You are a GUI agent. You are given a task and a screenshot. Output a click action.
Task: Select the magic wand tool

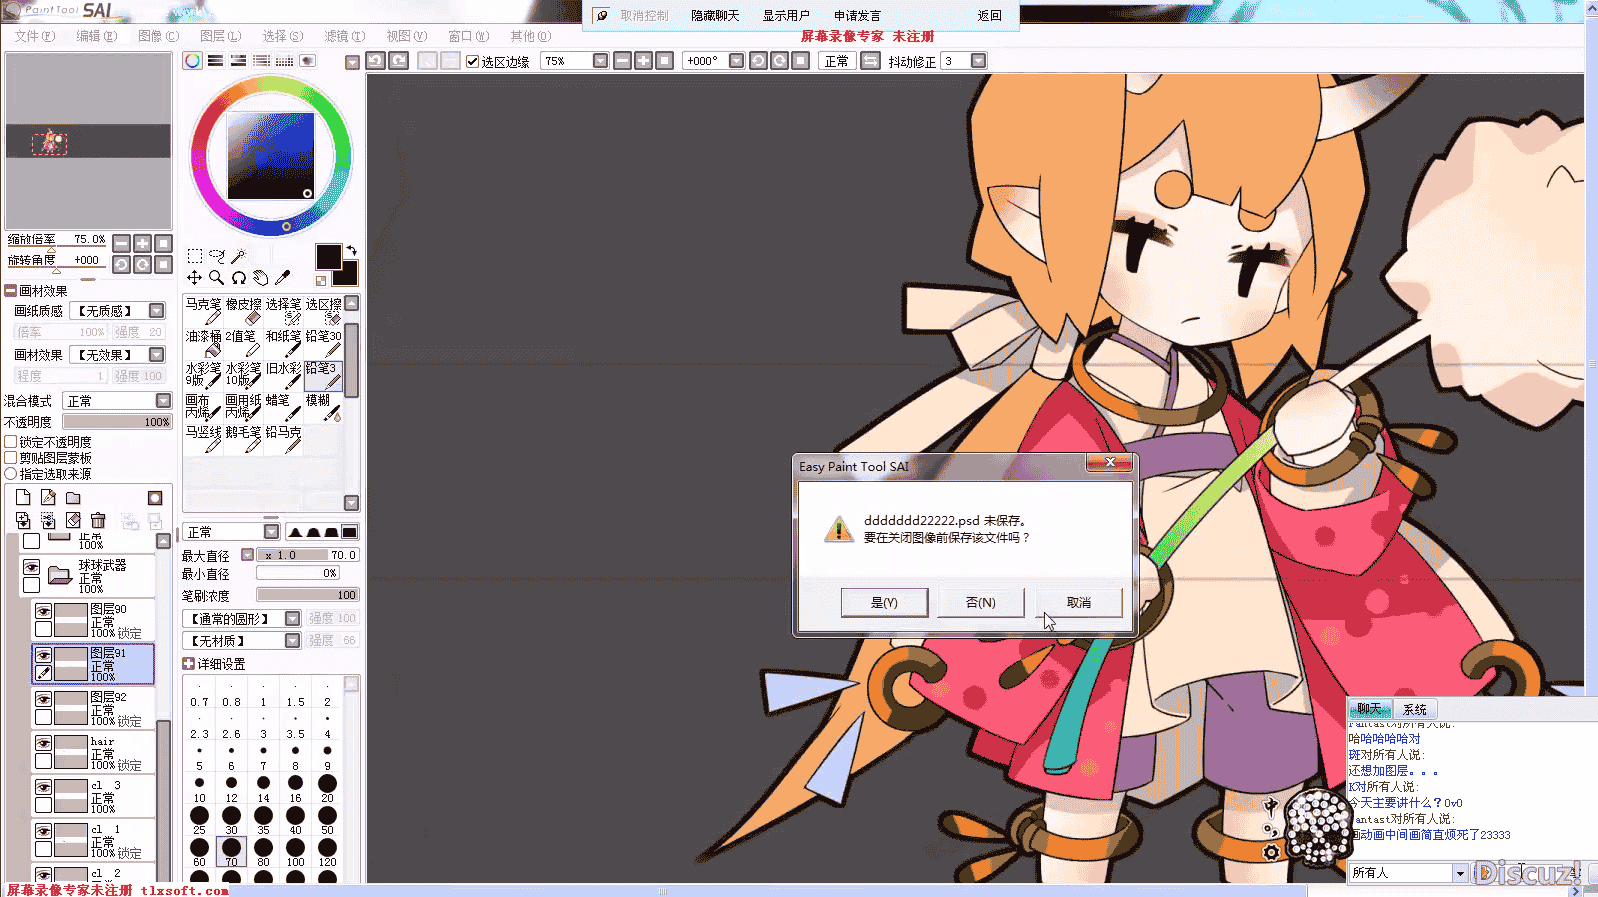238,256
